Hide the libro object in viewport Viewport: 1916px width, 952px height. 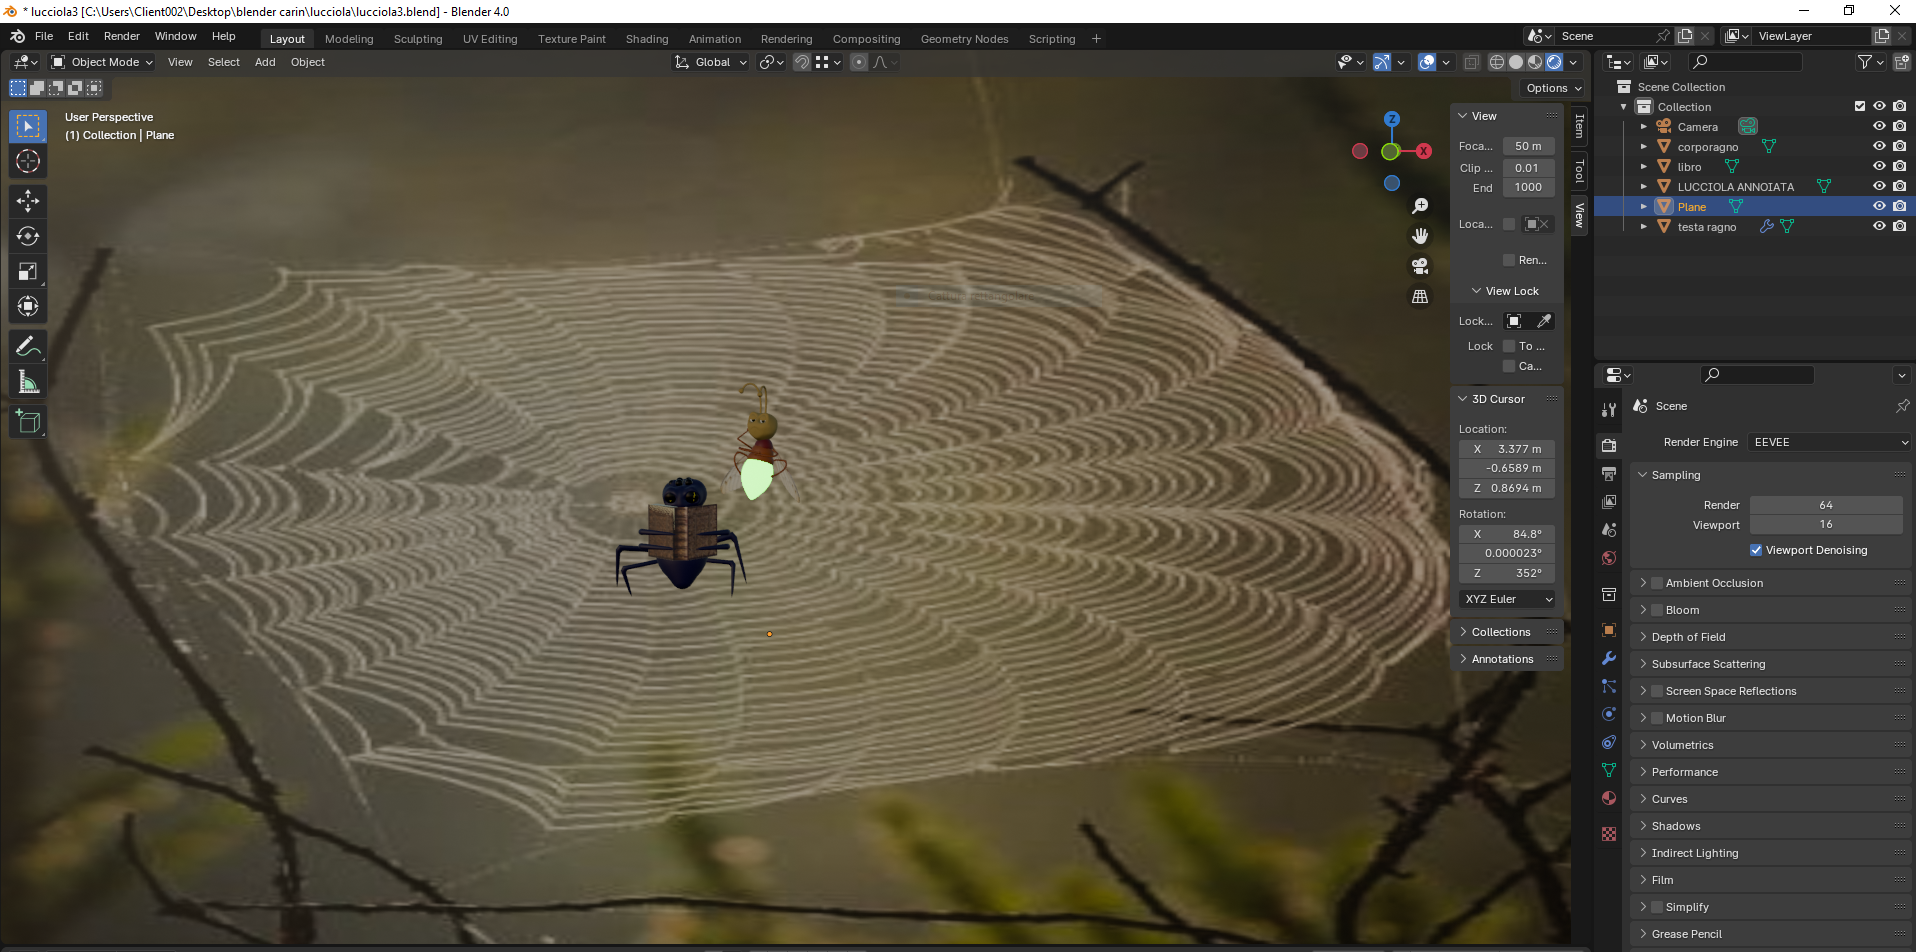coord(1879,166)
